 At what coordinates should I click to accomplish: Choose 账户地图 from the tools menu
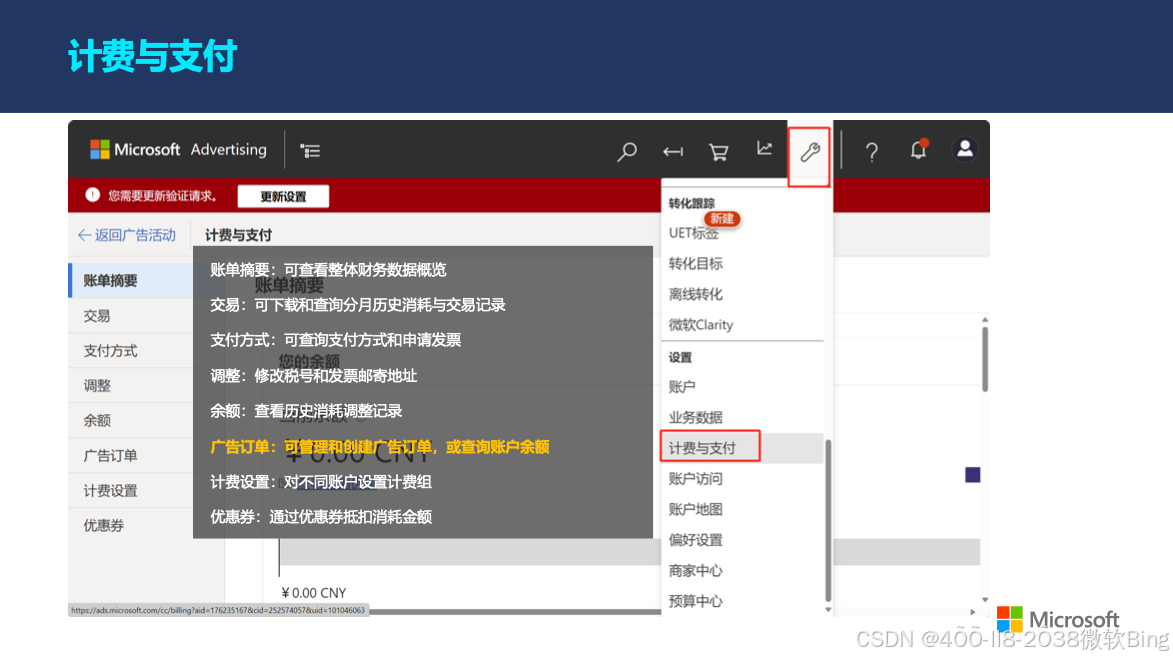click(696, 509)
